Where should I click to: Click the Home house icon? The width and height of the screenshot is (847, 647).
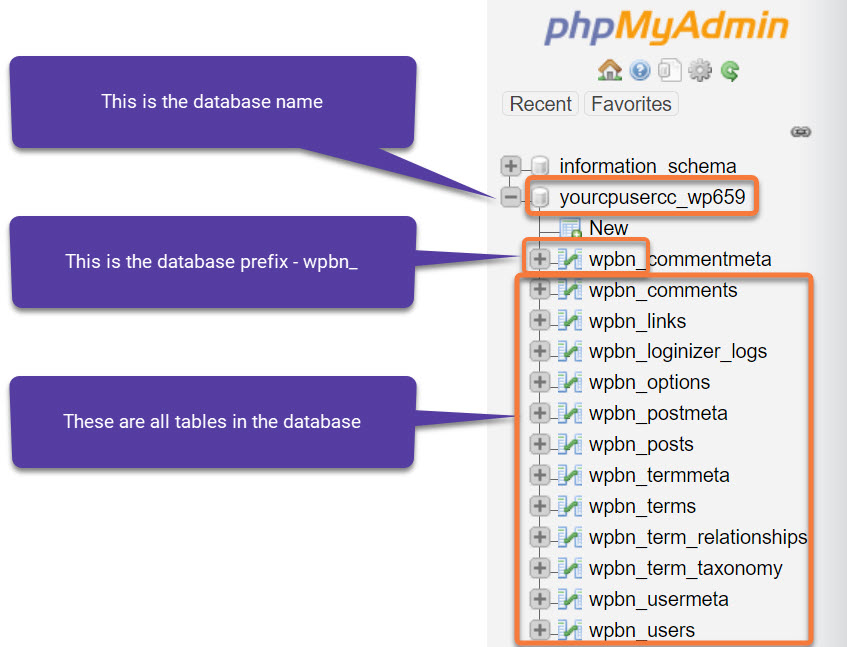click(609, 70)
